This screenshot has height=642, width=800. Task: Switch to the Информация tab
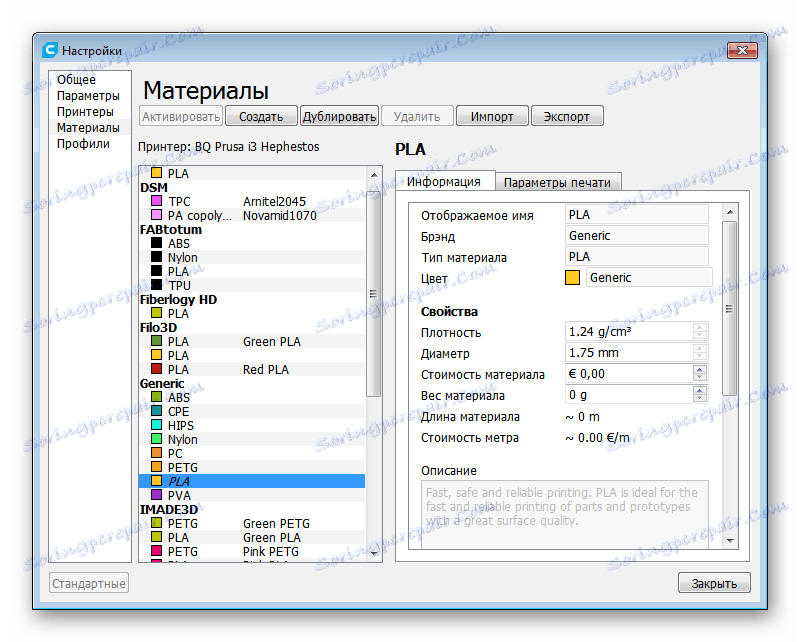tap(444, 182)
